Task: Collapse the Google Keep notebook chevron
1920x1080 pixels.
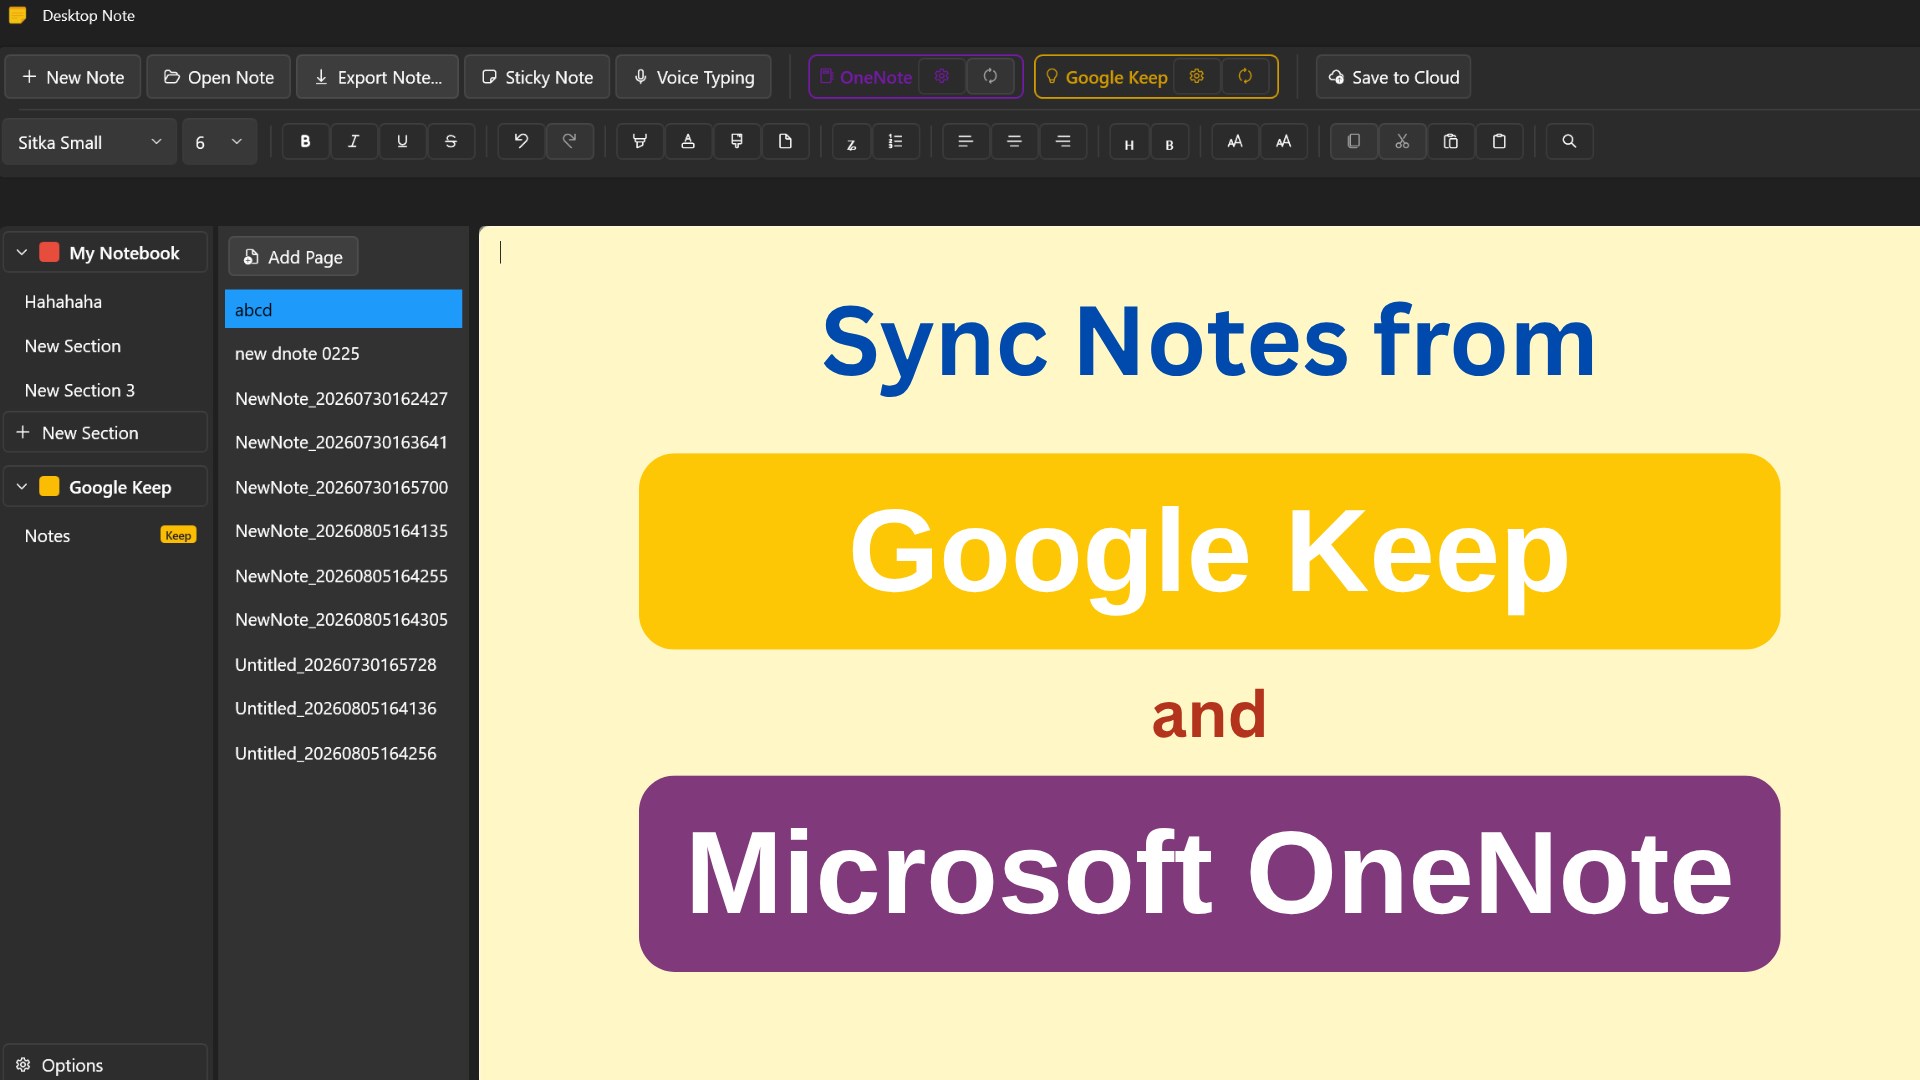Action: tap(21, 487)
